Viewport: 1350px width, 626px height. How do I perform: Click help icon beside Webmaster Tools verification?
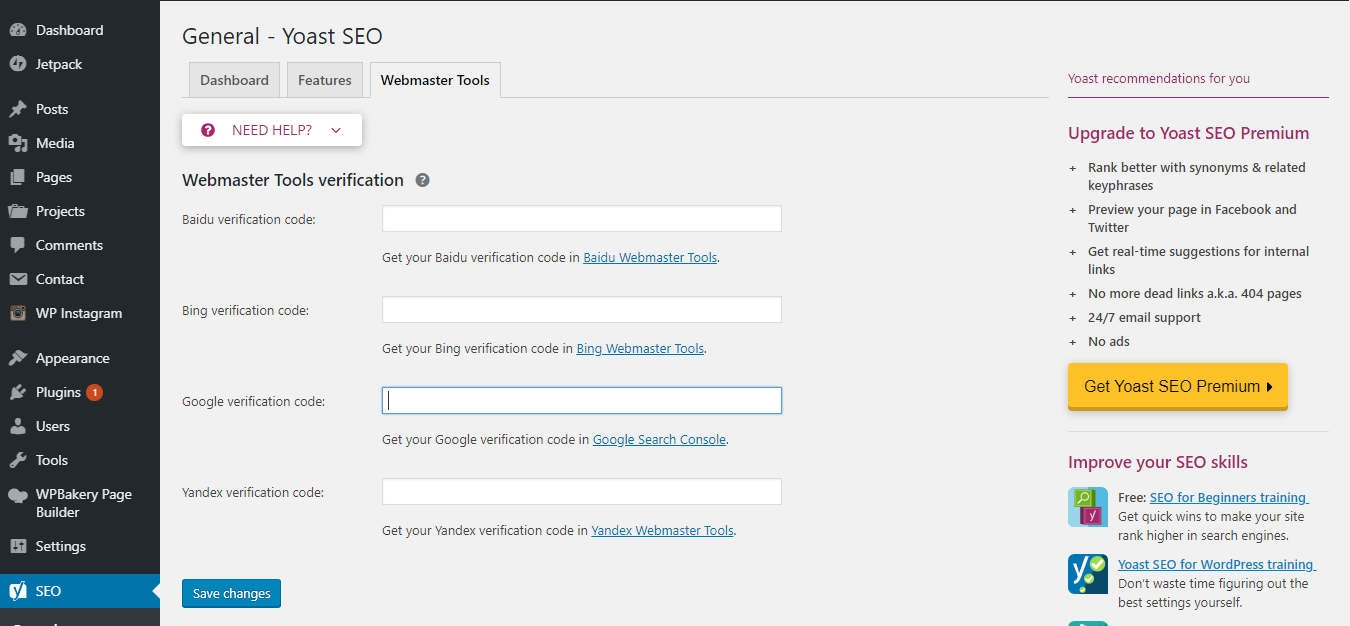[423, 180]
